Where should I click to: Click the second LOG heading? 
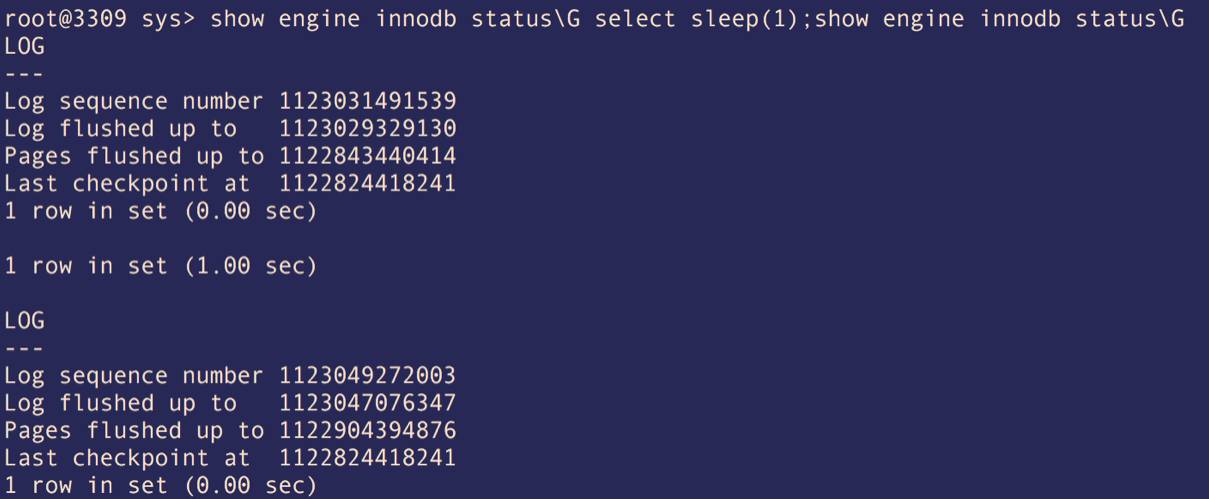coord(25,322)
